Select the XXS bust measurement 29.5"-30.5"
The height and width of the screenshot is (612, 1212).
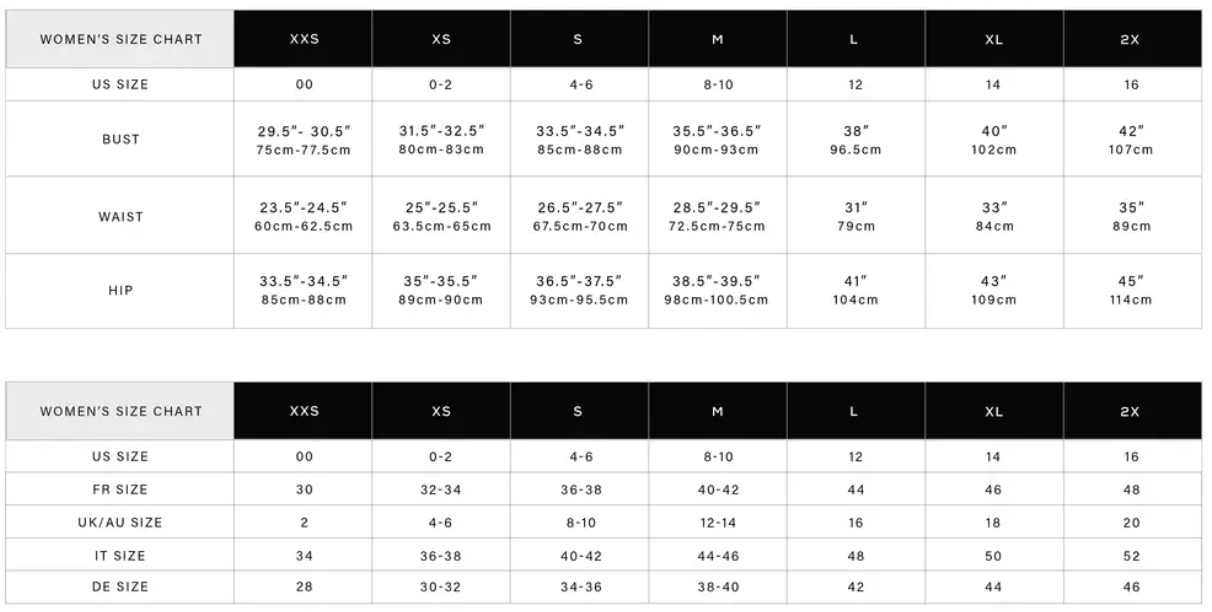pyautogui.click(x=304, y=139)
